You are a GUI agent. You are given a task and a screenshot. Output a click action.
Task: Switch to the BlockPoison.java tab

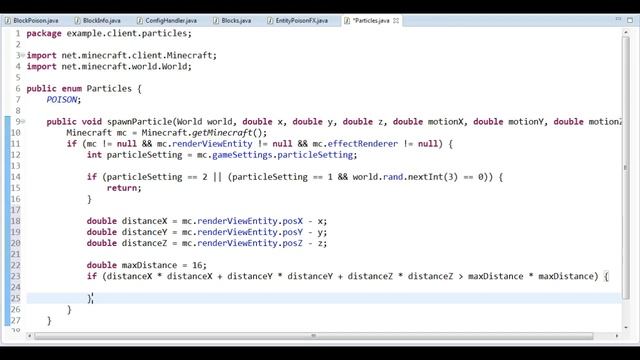coord(31,20)
